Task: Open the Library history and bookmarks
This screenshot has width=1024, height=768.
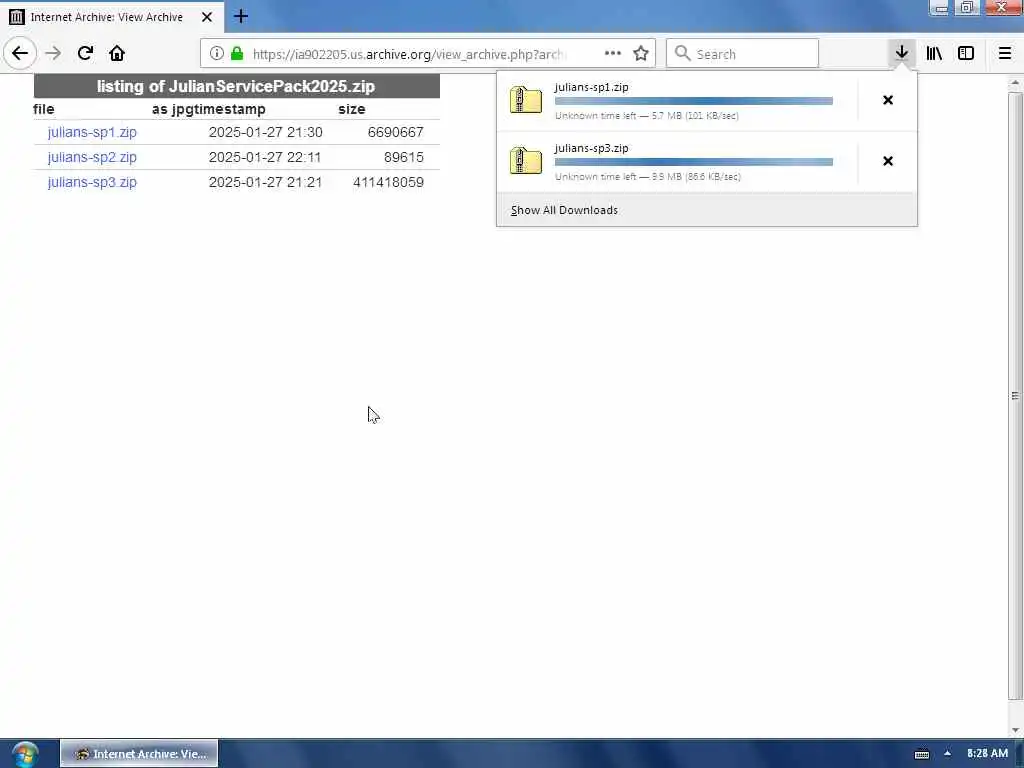Action: (x=934, y=54)
